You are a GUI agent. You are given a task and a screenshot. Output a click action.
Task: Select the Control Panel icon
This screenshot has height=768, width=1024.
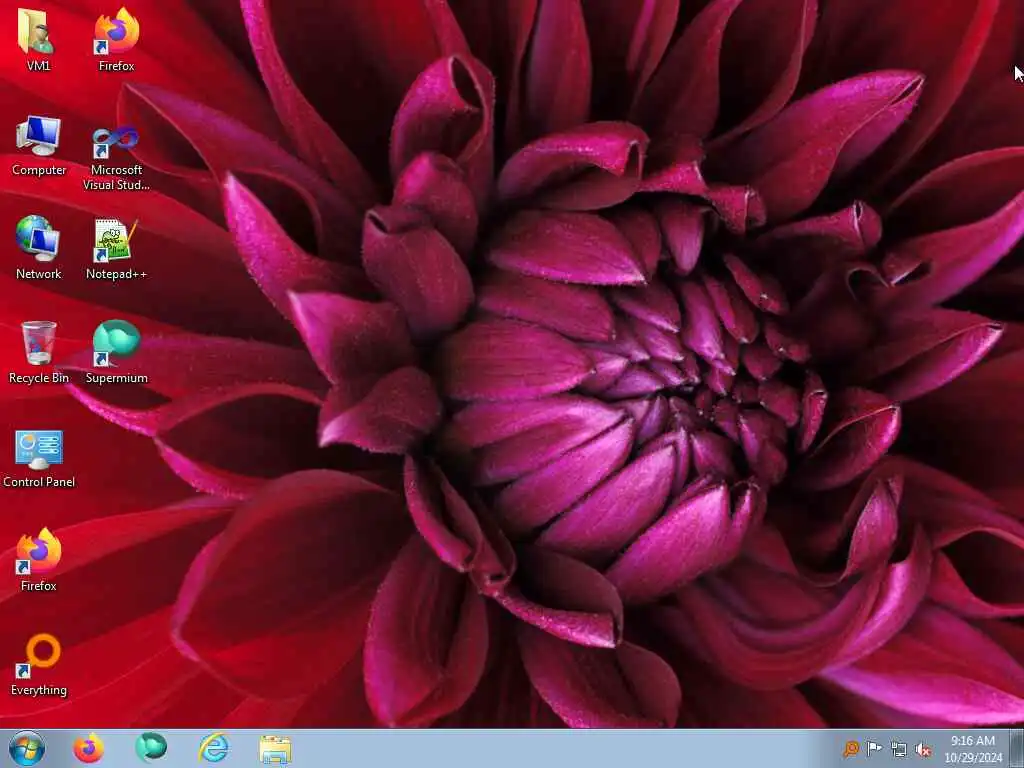[39, 457]
